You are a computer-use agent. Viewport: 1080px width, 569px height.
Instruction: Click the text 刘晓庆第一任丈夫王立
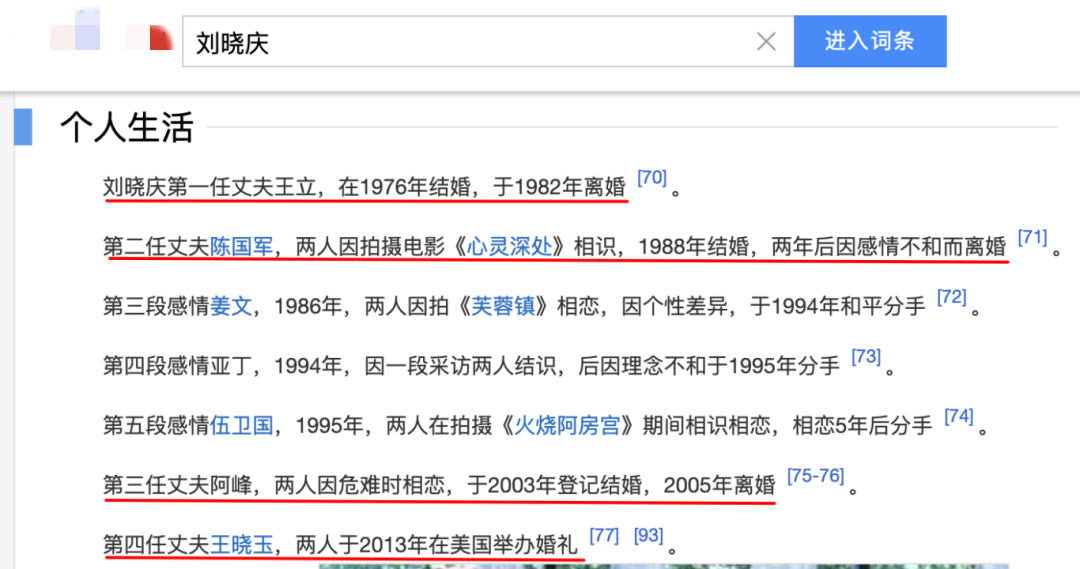coord(209,187)
